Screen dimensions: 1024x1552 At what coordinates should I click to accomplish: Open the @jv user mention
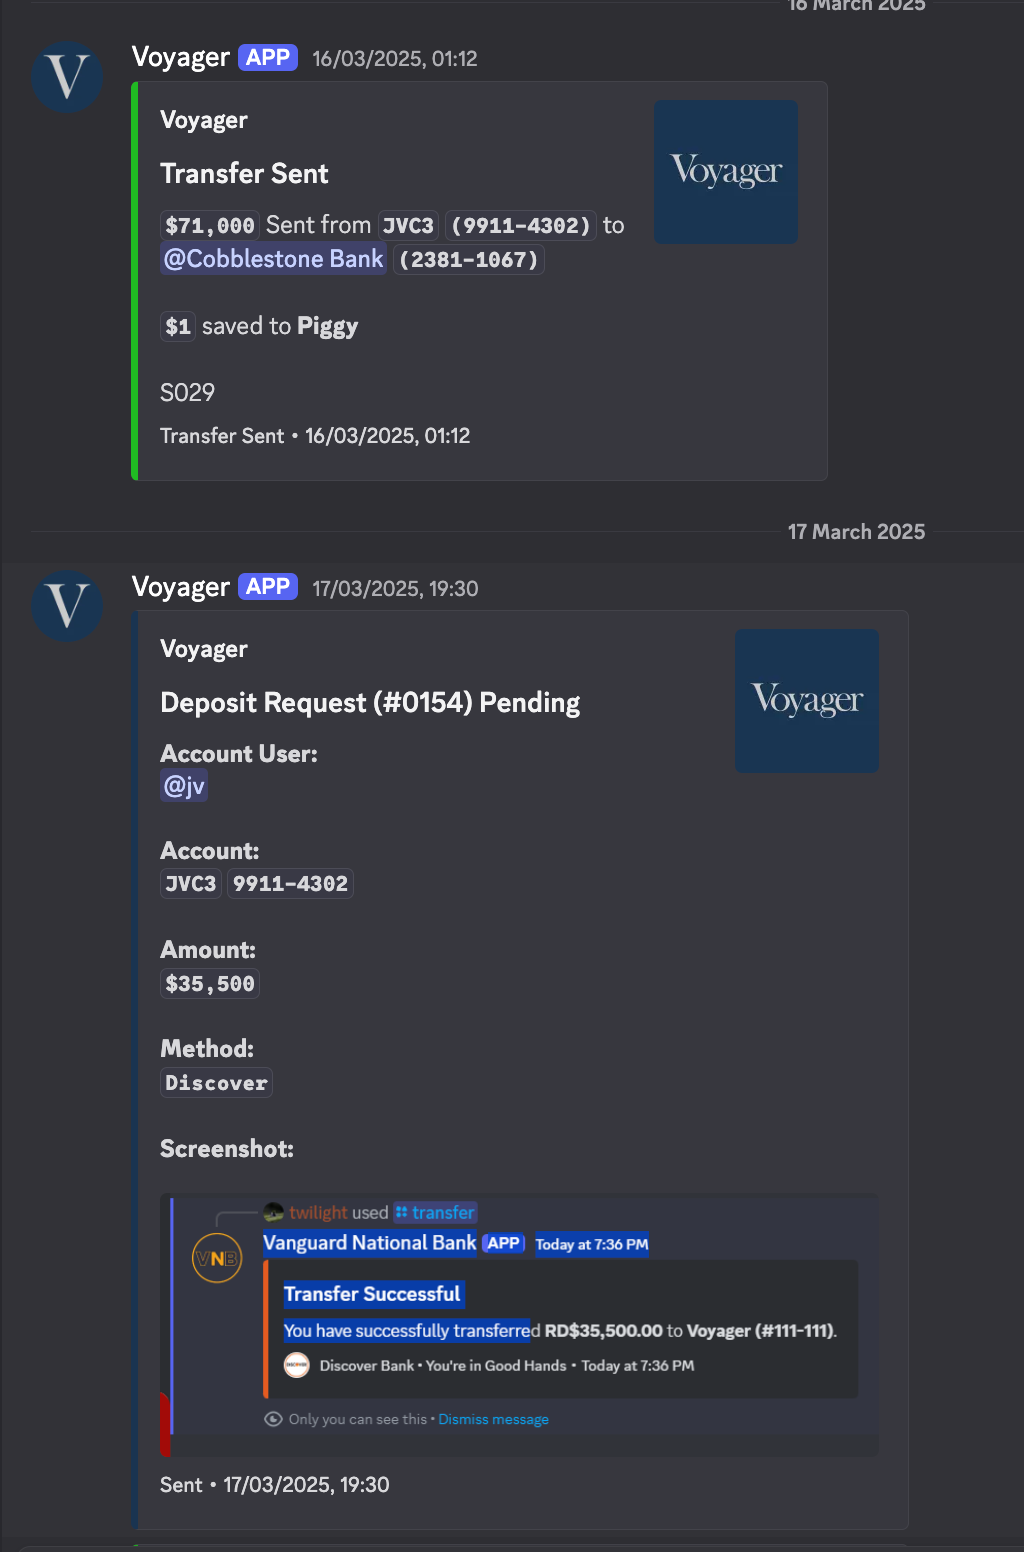[x=184, y=785]
